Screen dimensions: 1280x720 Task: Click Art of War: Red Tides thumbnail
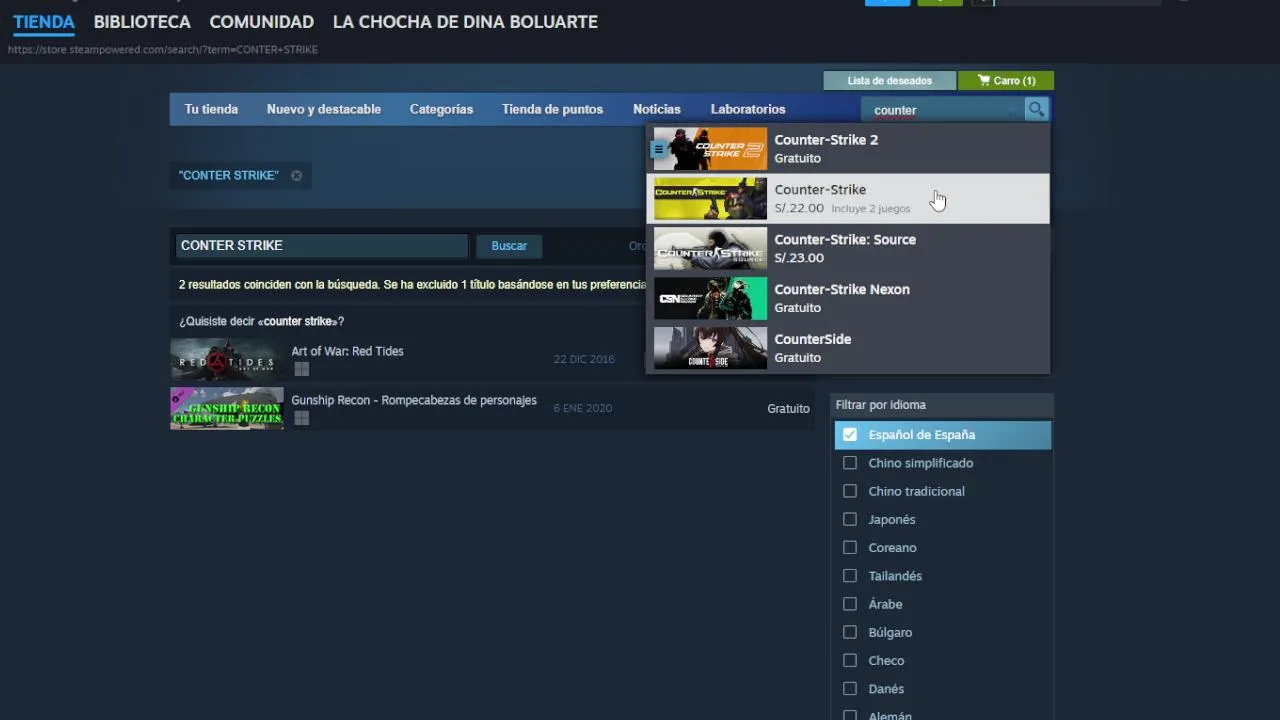click(x=227, y=360)
